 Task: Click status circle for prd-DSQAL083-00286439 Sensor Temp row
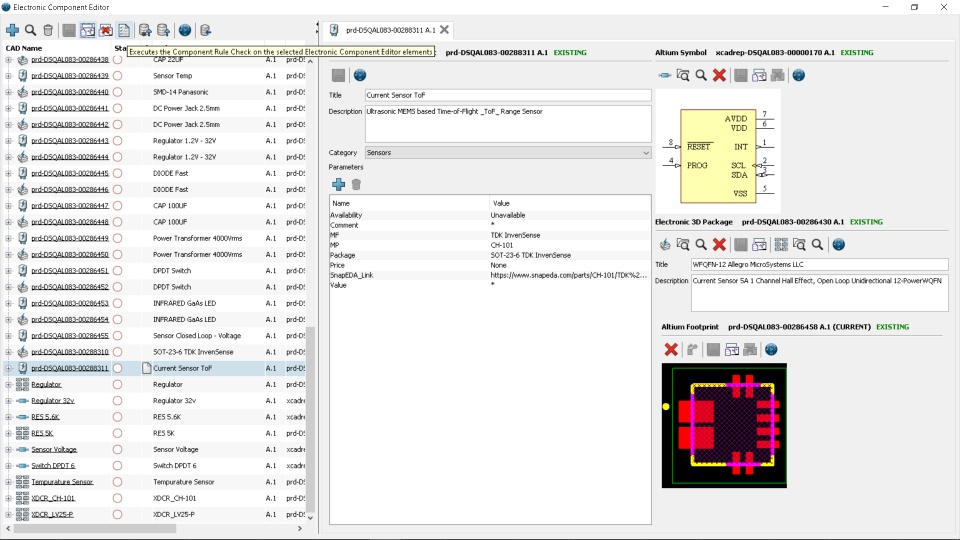(118, 76)
